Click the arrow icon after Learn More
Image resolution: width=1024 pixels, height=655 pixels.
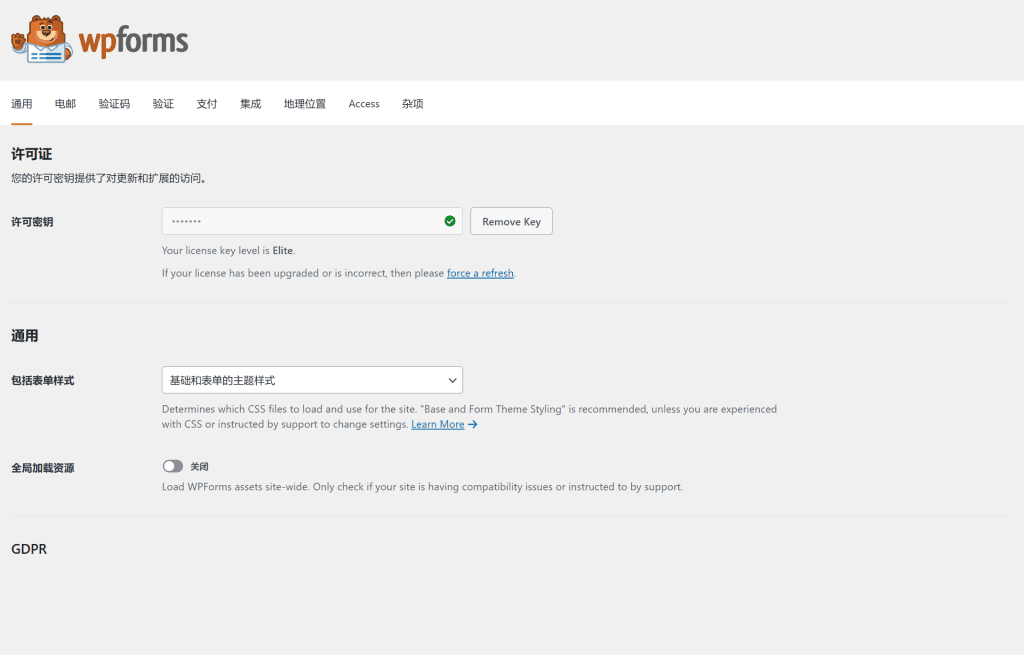473,424
